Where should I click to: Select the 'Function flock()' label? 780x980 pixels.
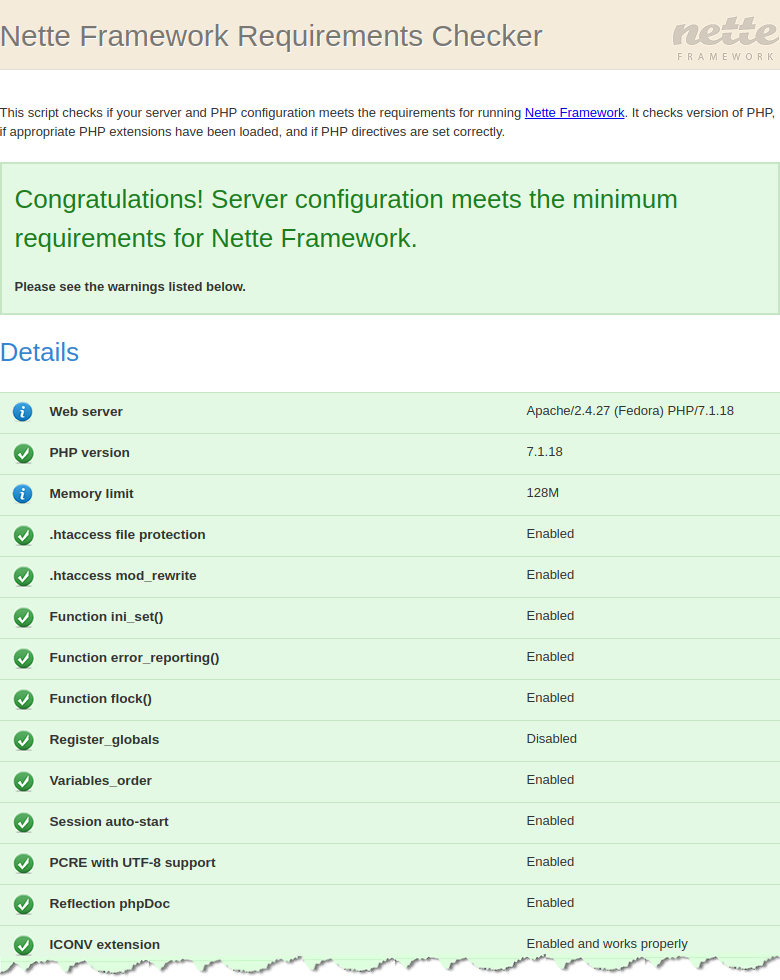(101, 699)
